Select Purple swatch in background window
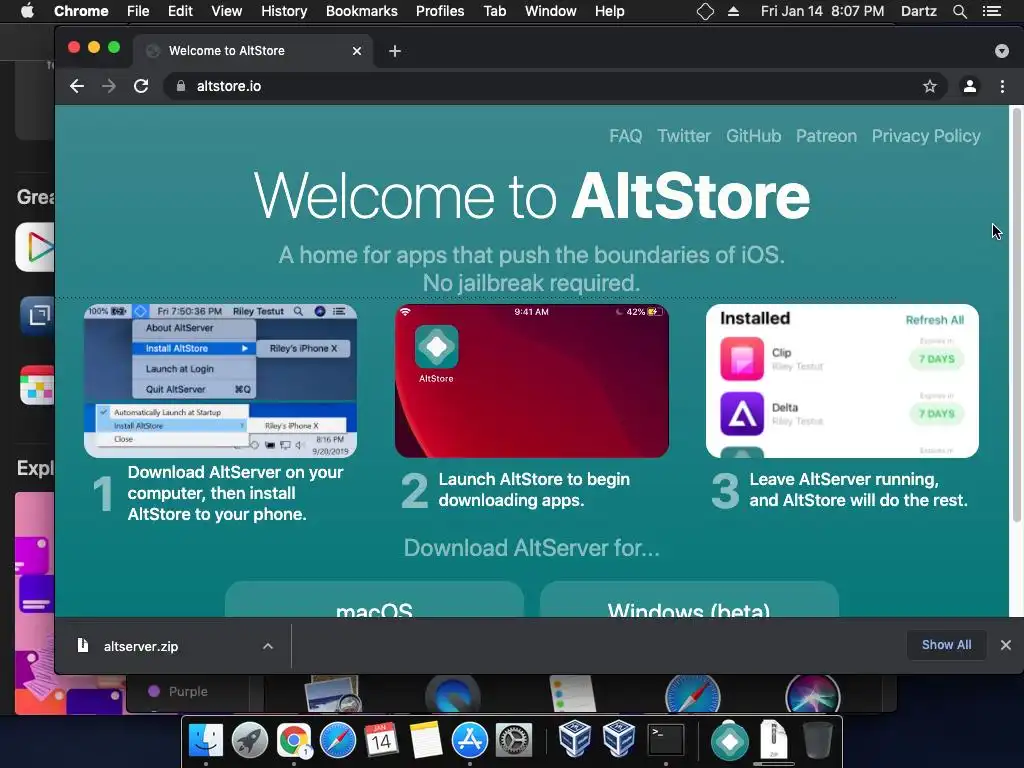This screenshot has width=1024, height=768. [x=178, y=691]
